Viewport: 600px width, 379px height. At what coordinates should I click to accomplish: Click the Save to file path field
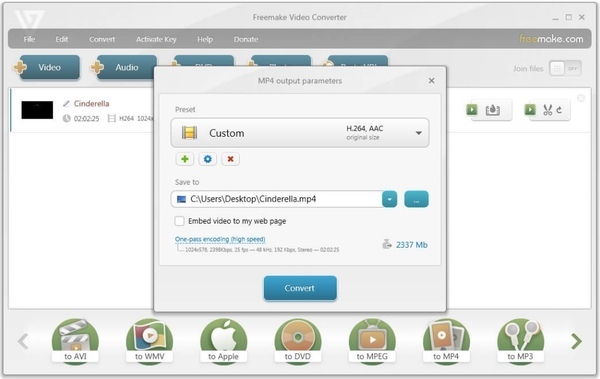tap(277, 199)
